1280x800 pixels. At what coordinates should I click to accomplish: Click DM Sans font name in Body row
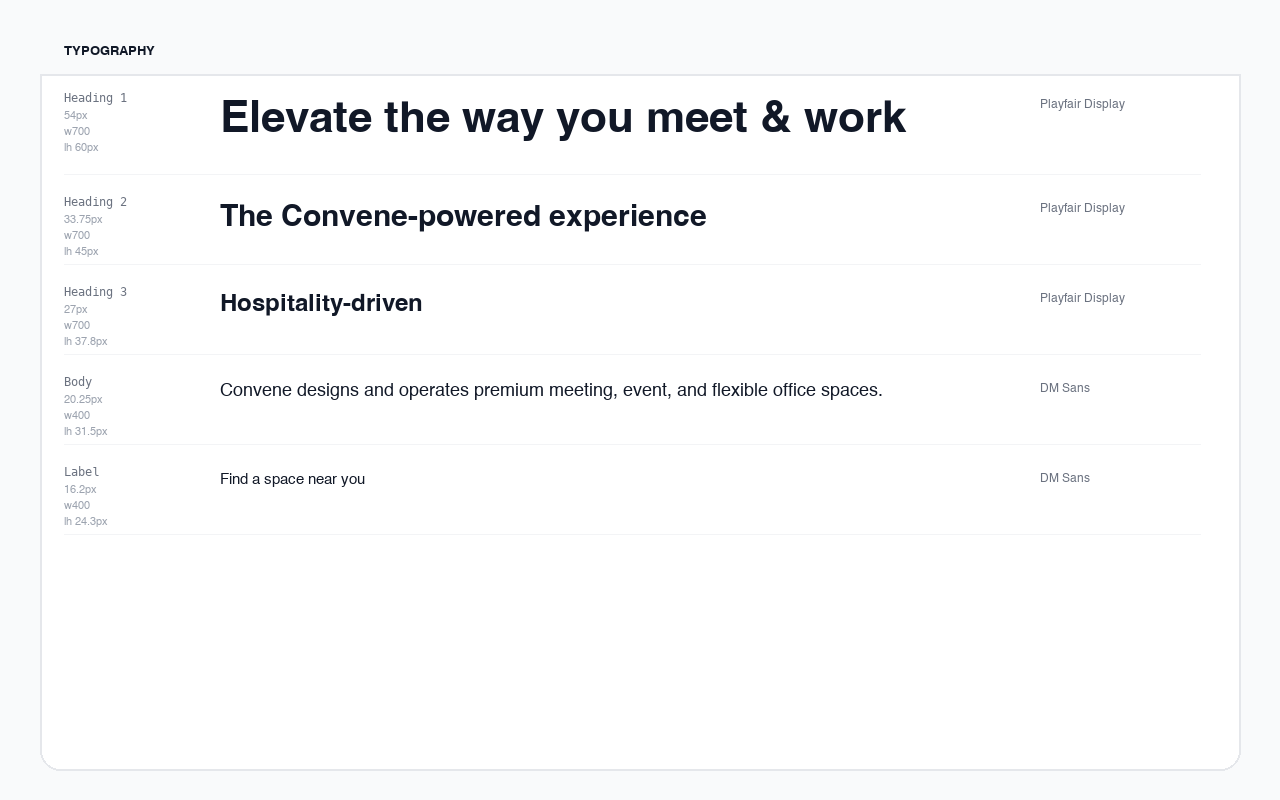coord(1065,388)
